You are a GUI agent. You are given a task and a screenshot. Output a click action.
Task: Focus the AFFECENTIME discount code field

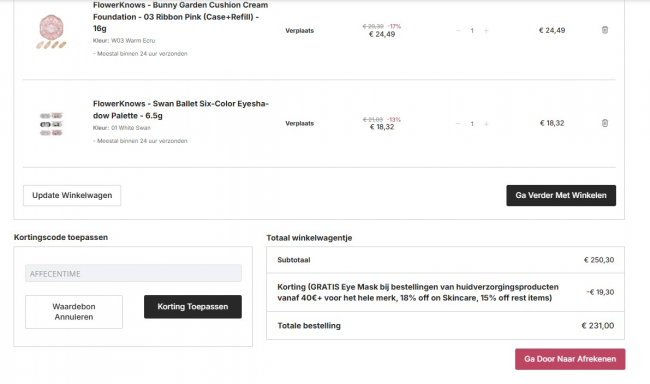click(133, 273)
